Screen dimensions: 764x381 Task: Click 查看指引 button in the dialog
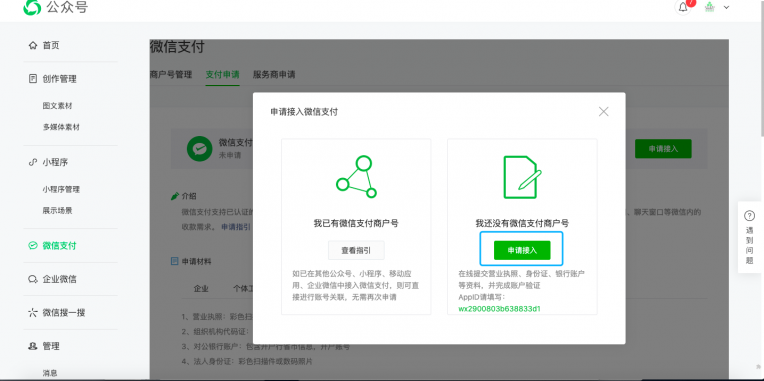356,250
